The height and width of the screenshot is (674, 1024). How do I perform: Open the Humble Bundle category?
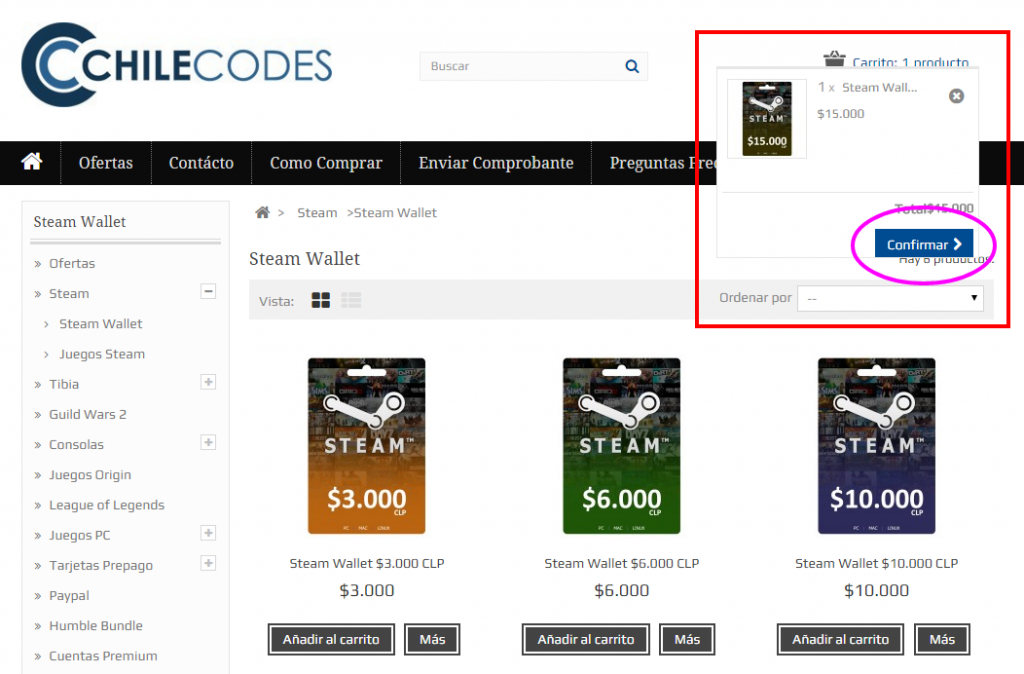pos(95,626)
